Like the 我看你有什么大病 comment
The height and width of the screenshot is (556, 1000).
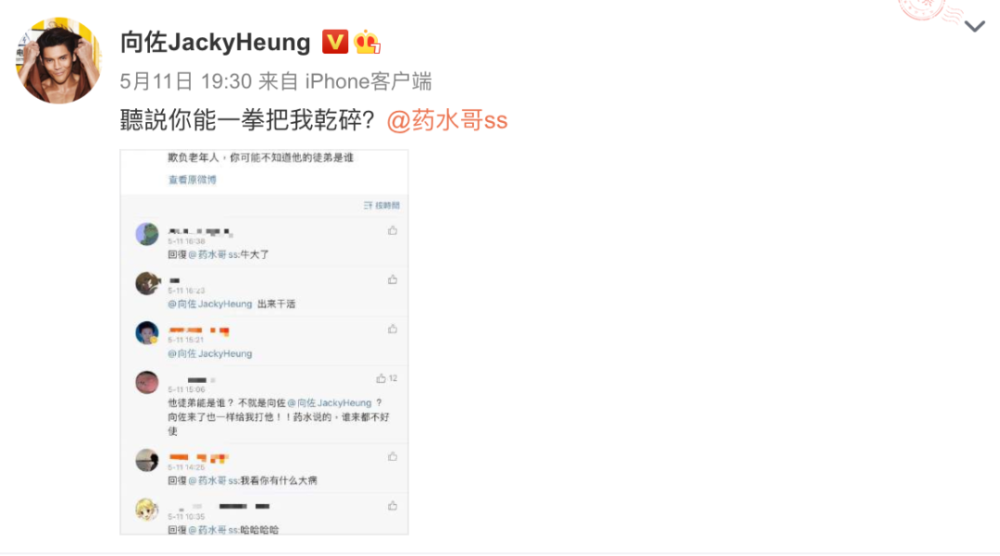tap(392, 457)
